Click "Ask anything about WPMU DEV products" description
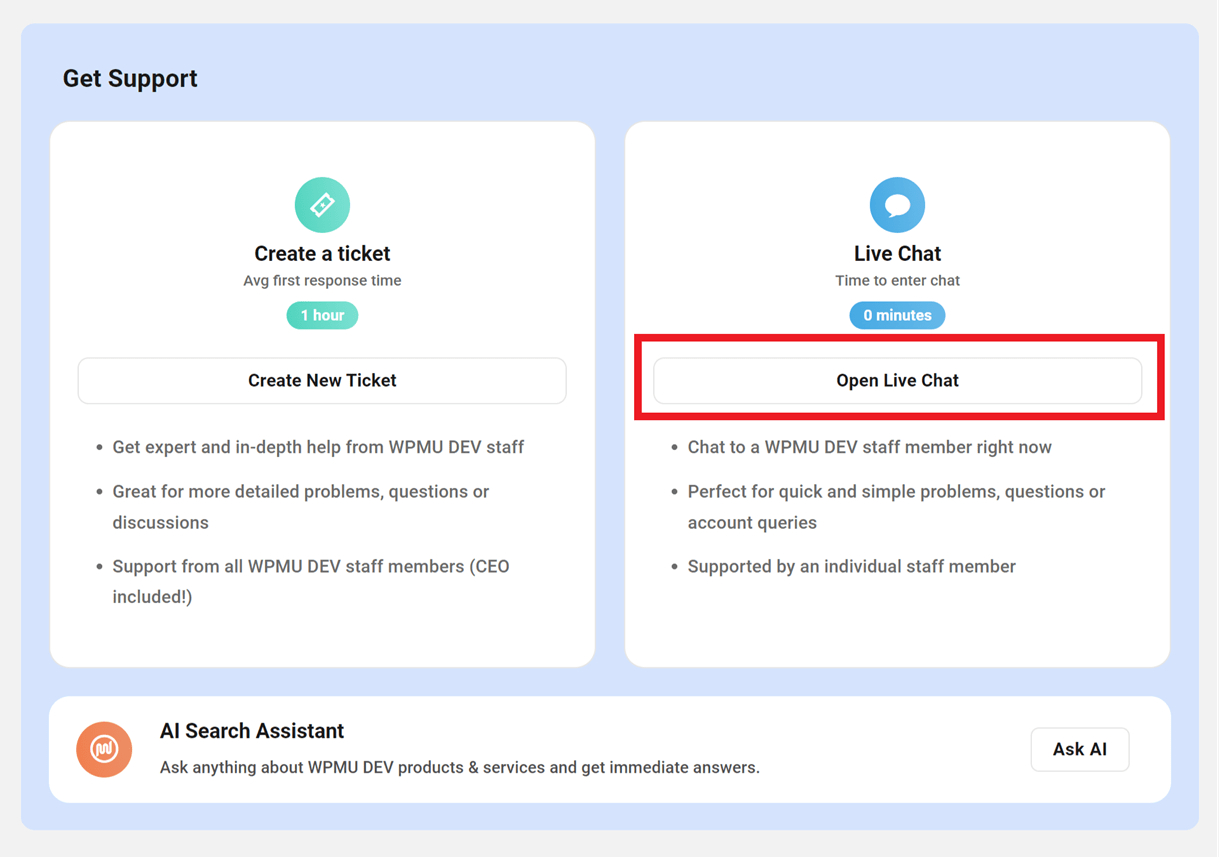Screen dimensions: 1220x857 (x=460, y=768)
